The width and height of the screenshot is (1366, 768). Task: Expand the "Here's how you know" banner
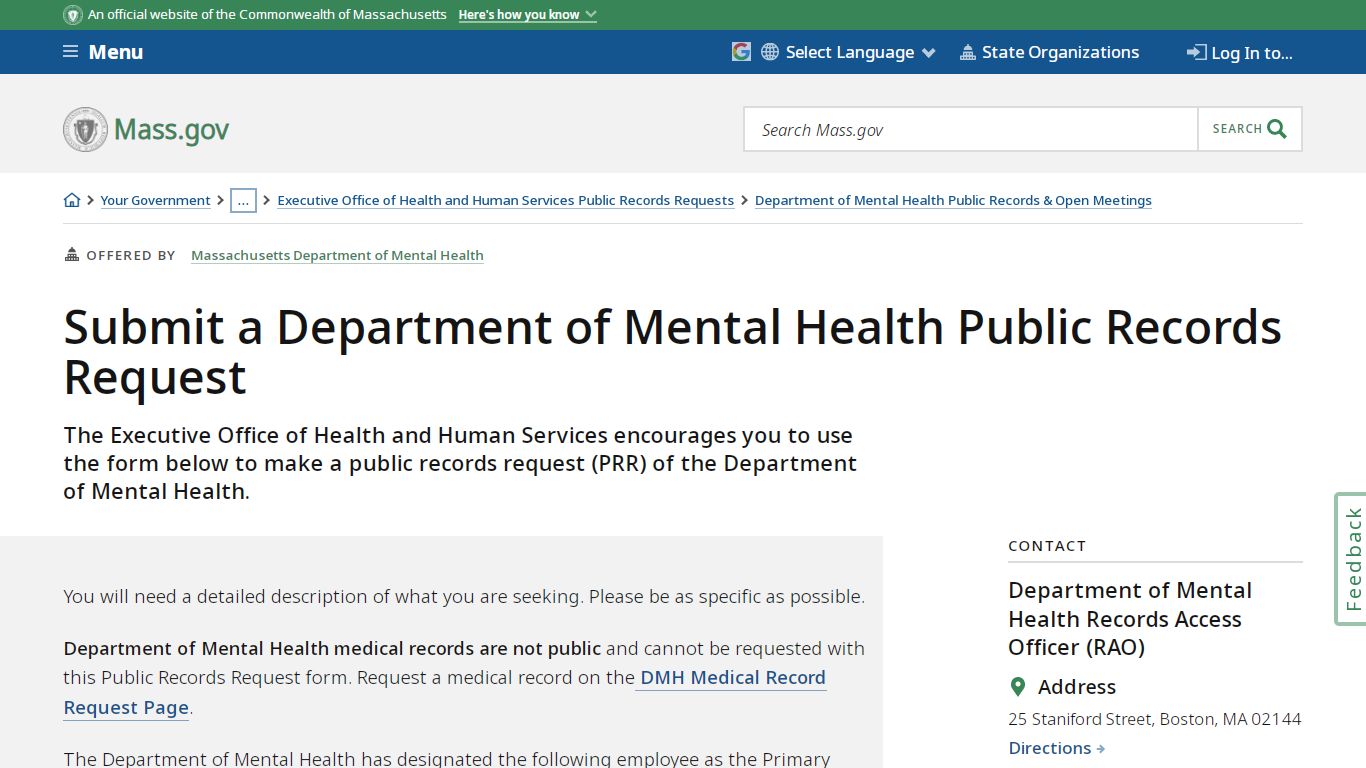pyautogui.click(x=527, y=15)
